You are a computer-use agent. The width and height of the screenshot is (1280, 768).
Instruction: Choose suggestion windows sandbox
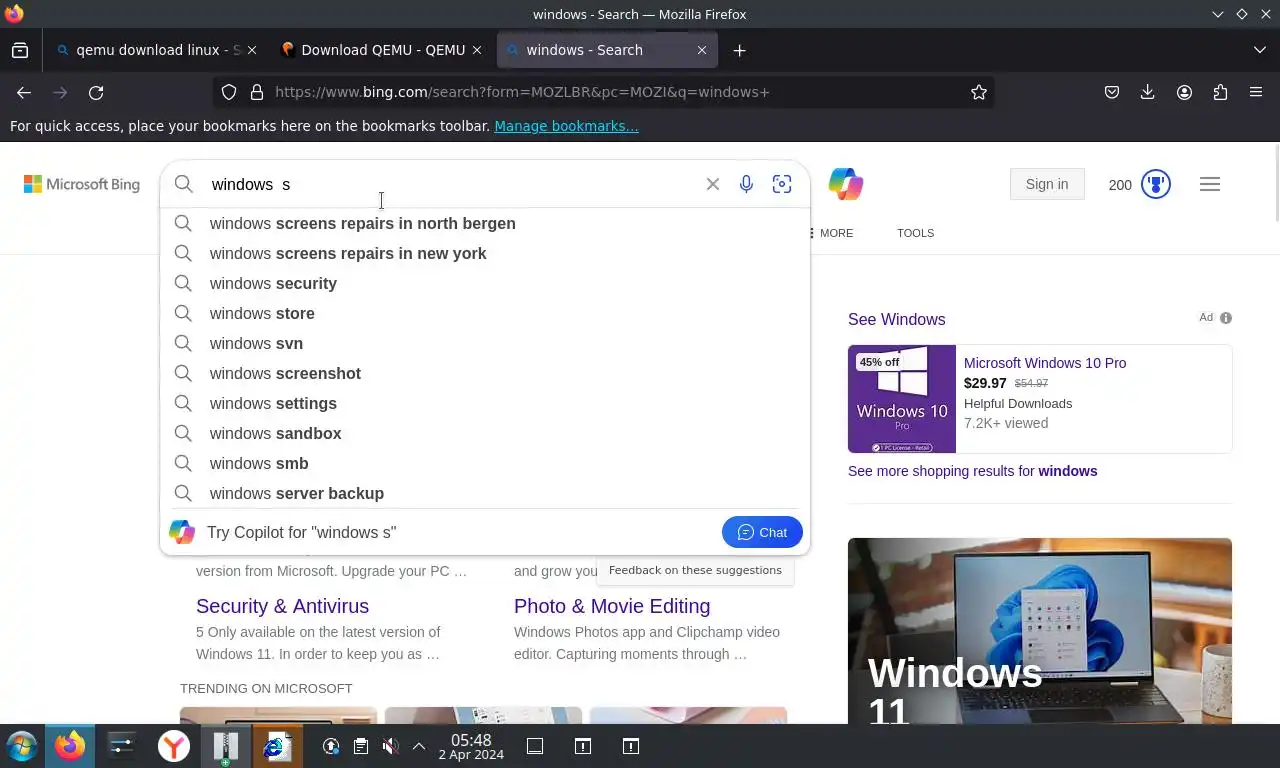tap(485, 433)
